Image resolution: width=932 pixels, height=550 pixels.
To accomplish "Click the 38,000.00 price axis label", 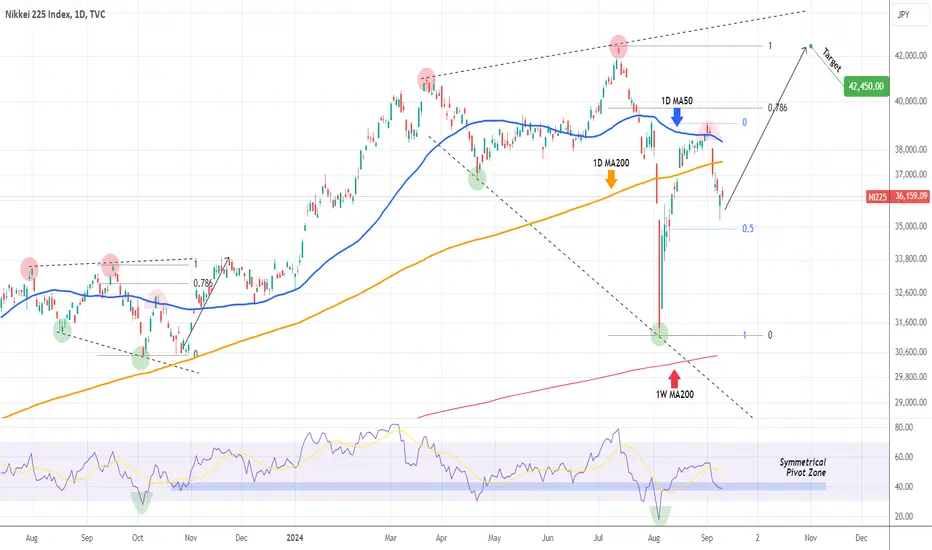I will pos(911,150).
